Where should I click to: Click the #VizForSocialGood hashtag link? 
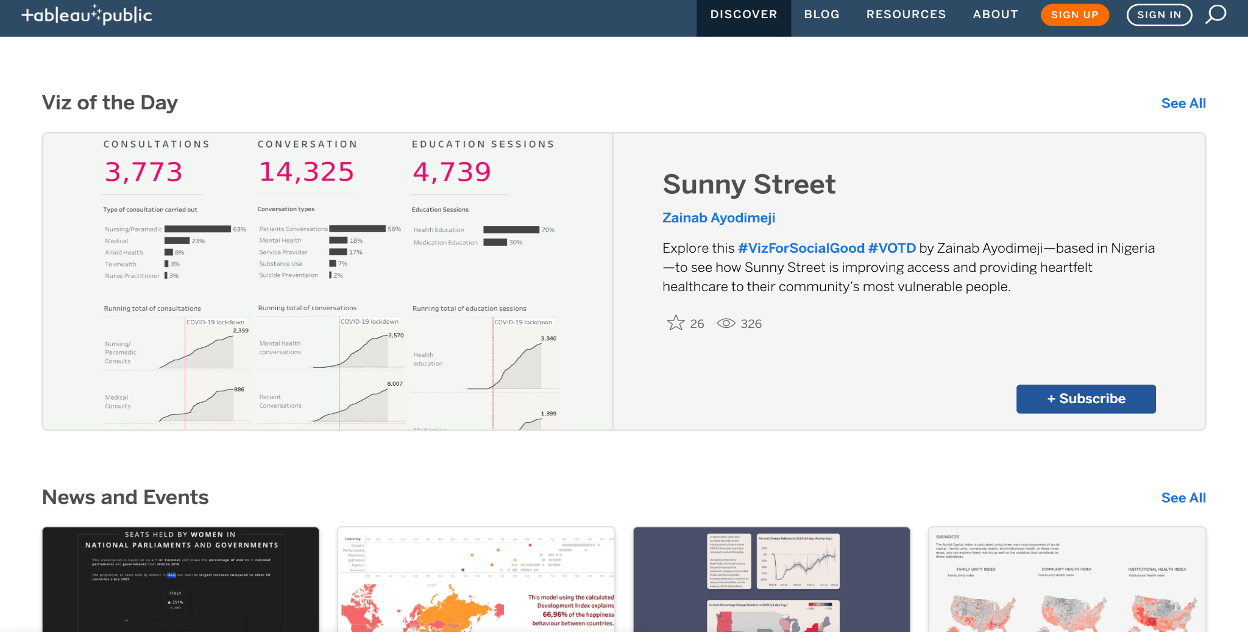(x=800, y=248)
